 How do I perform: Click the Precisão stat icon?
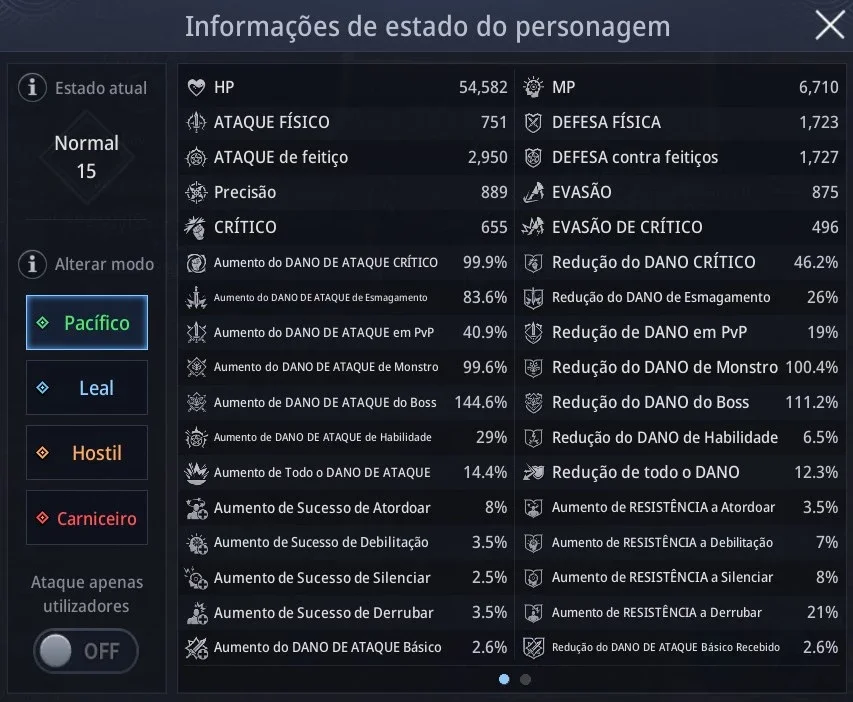click(196, 192)
